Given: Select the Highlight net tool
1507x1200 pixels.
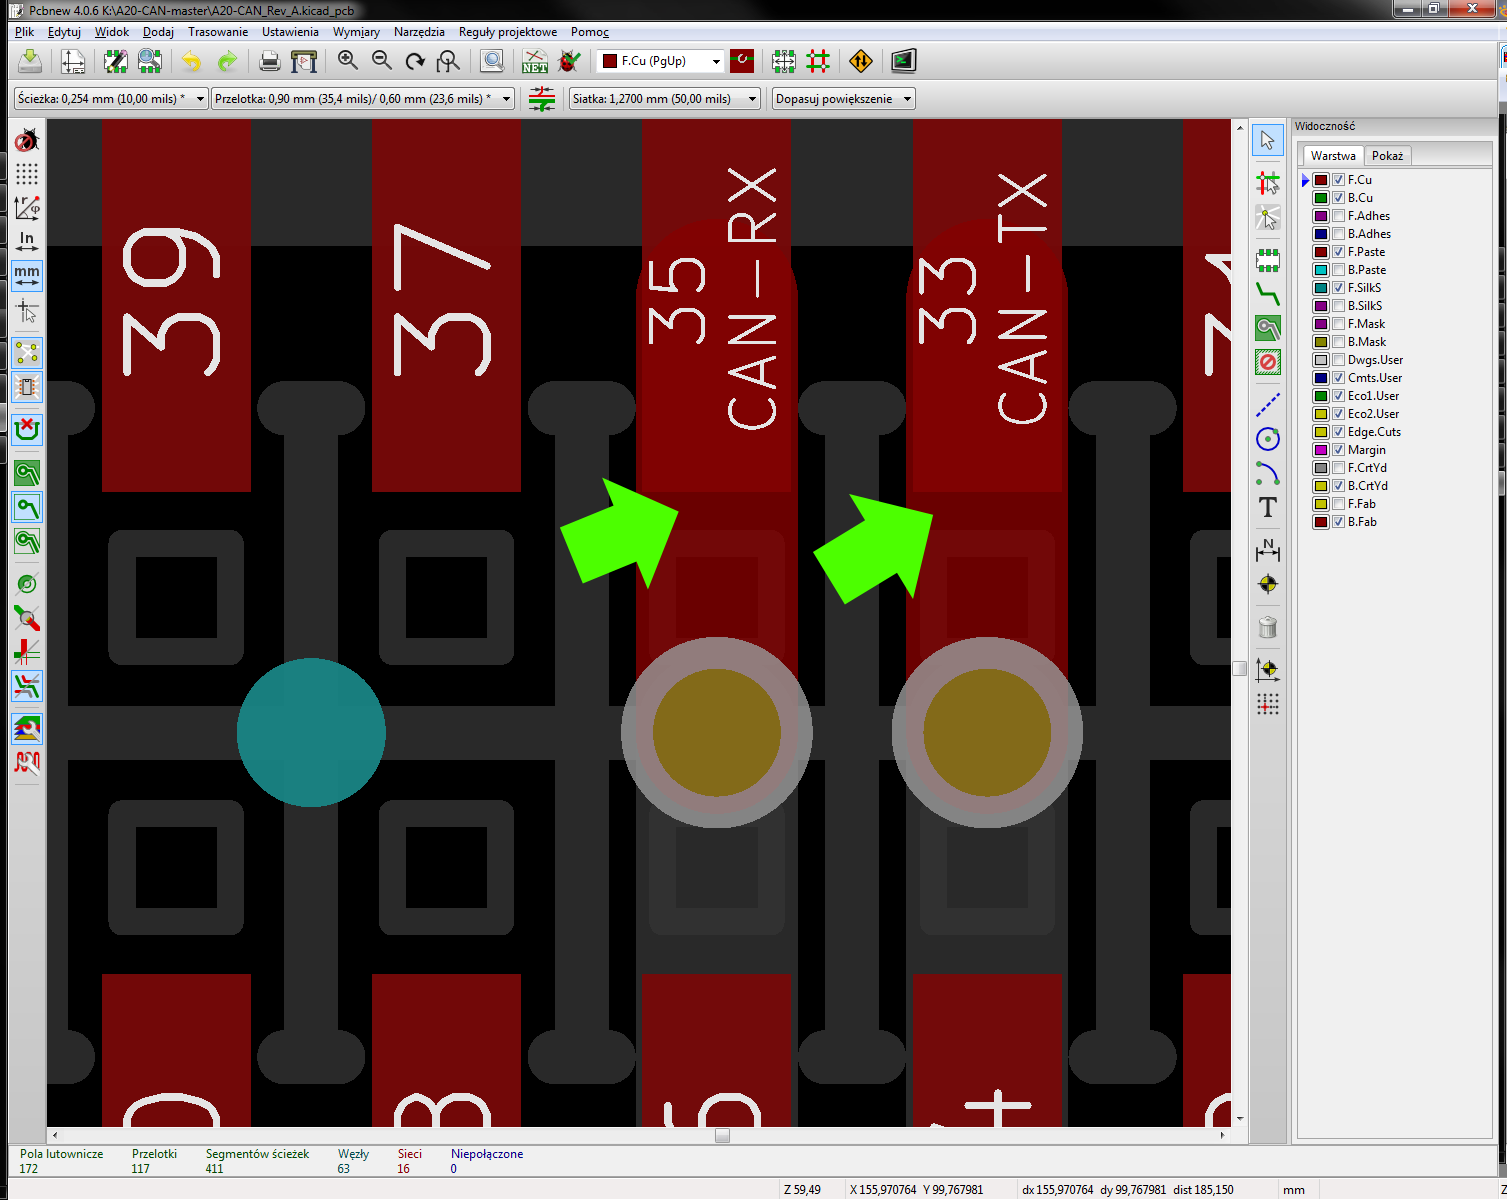Looking at the screenshot, I should pos(1268,184).
